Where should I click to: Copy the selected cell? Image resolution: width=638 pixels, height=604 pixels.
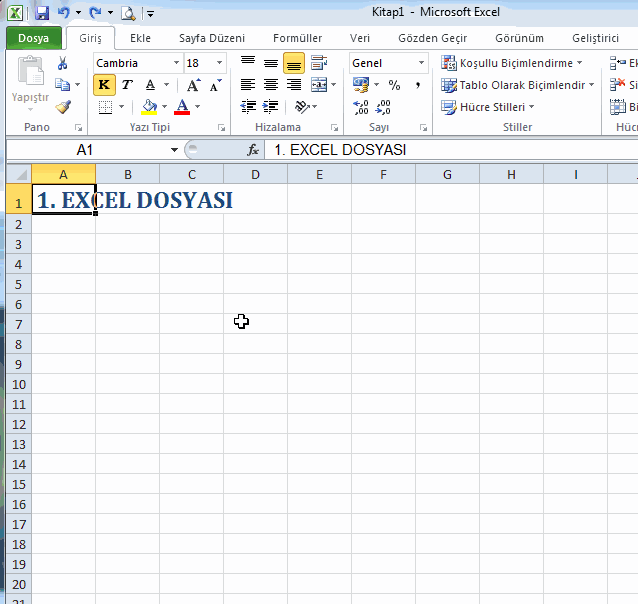(62, 85)
